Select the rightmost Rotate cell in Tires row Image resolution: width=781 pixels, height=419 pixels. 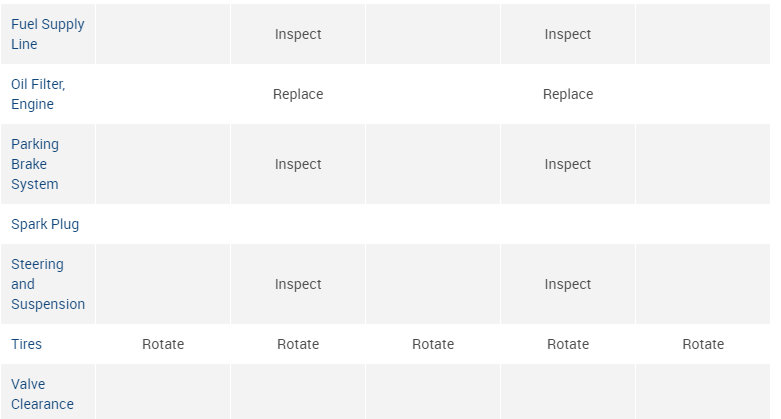coord(703,344)
